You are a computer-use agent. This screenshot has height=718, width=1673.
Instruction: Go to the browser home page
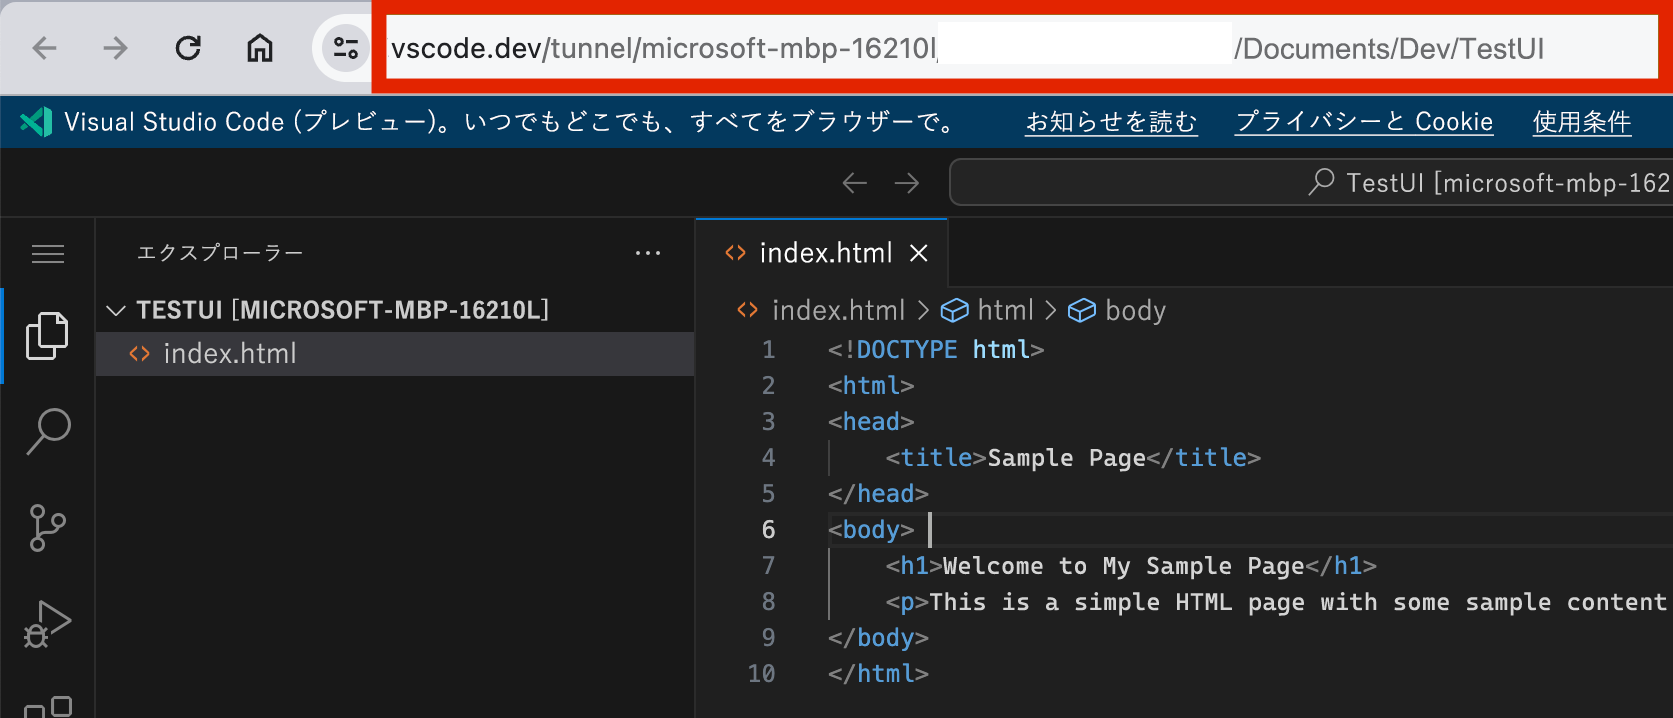coord(260,48)
